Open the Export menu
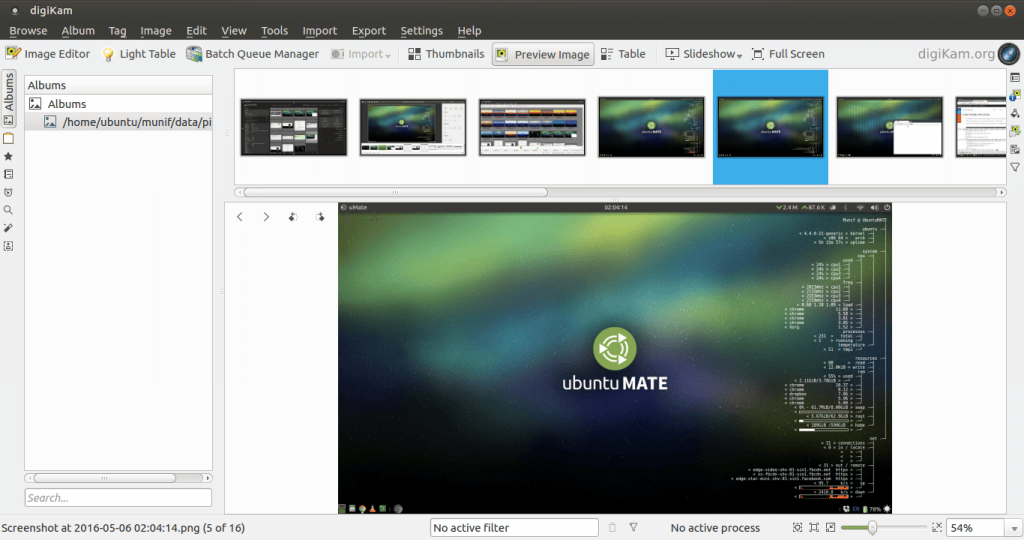Image resolution: width=1024 pixels, height=540 pixels. 369,31
